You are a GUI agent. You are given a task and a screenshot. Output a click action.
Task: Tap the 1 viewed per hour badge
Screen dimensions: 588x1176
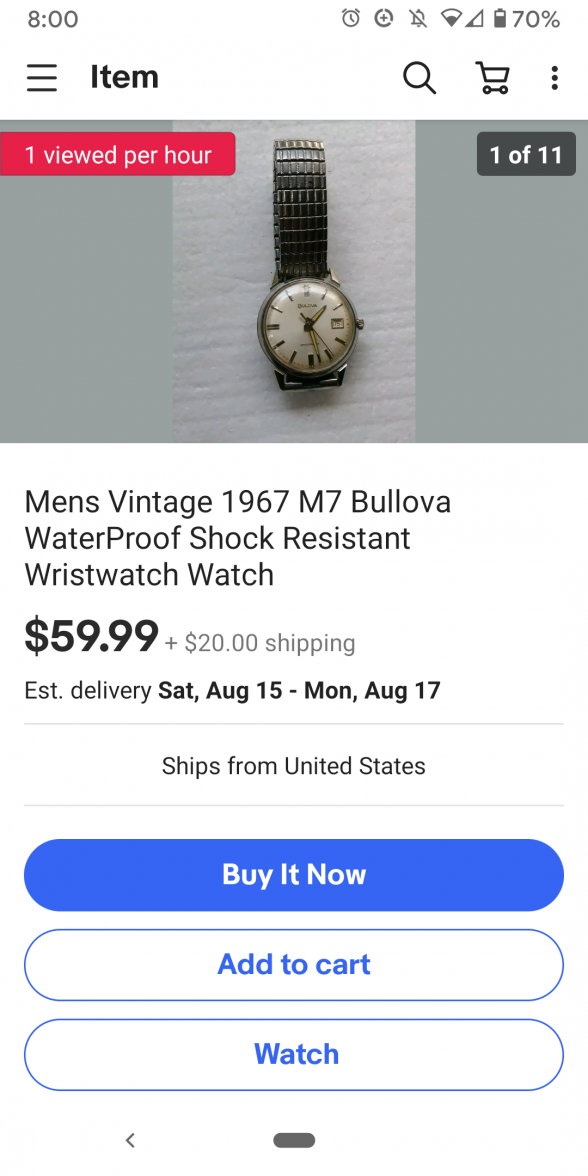(x=118, y=154)
